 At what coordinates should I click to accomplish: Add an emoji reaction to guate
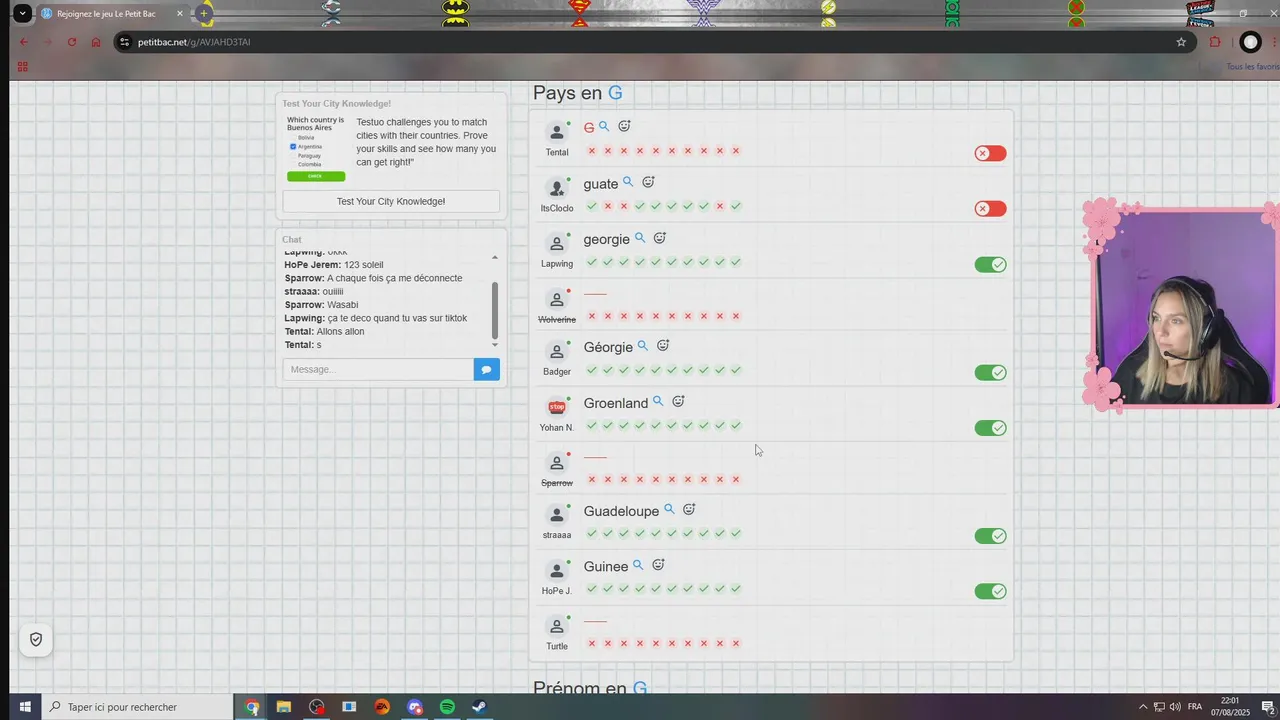pyautogui.click(x=648, y=182)
